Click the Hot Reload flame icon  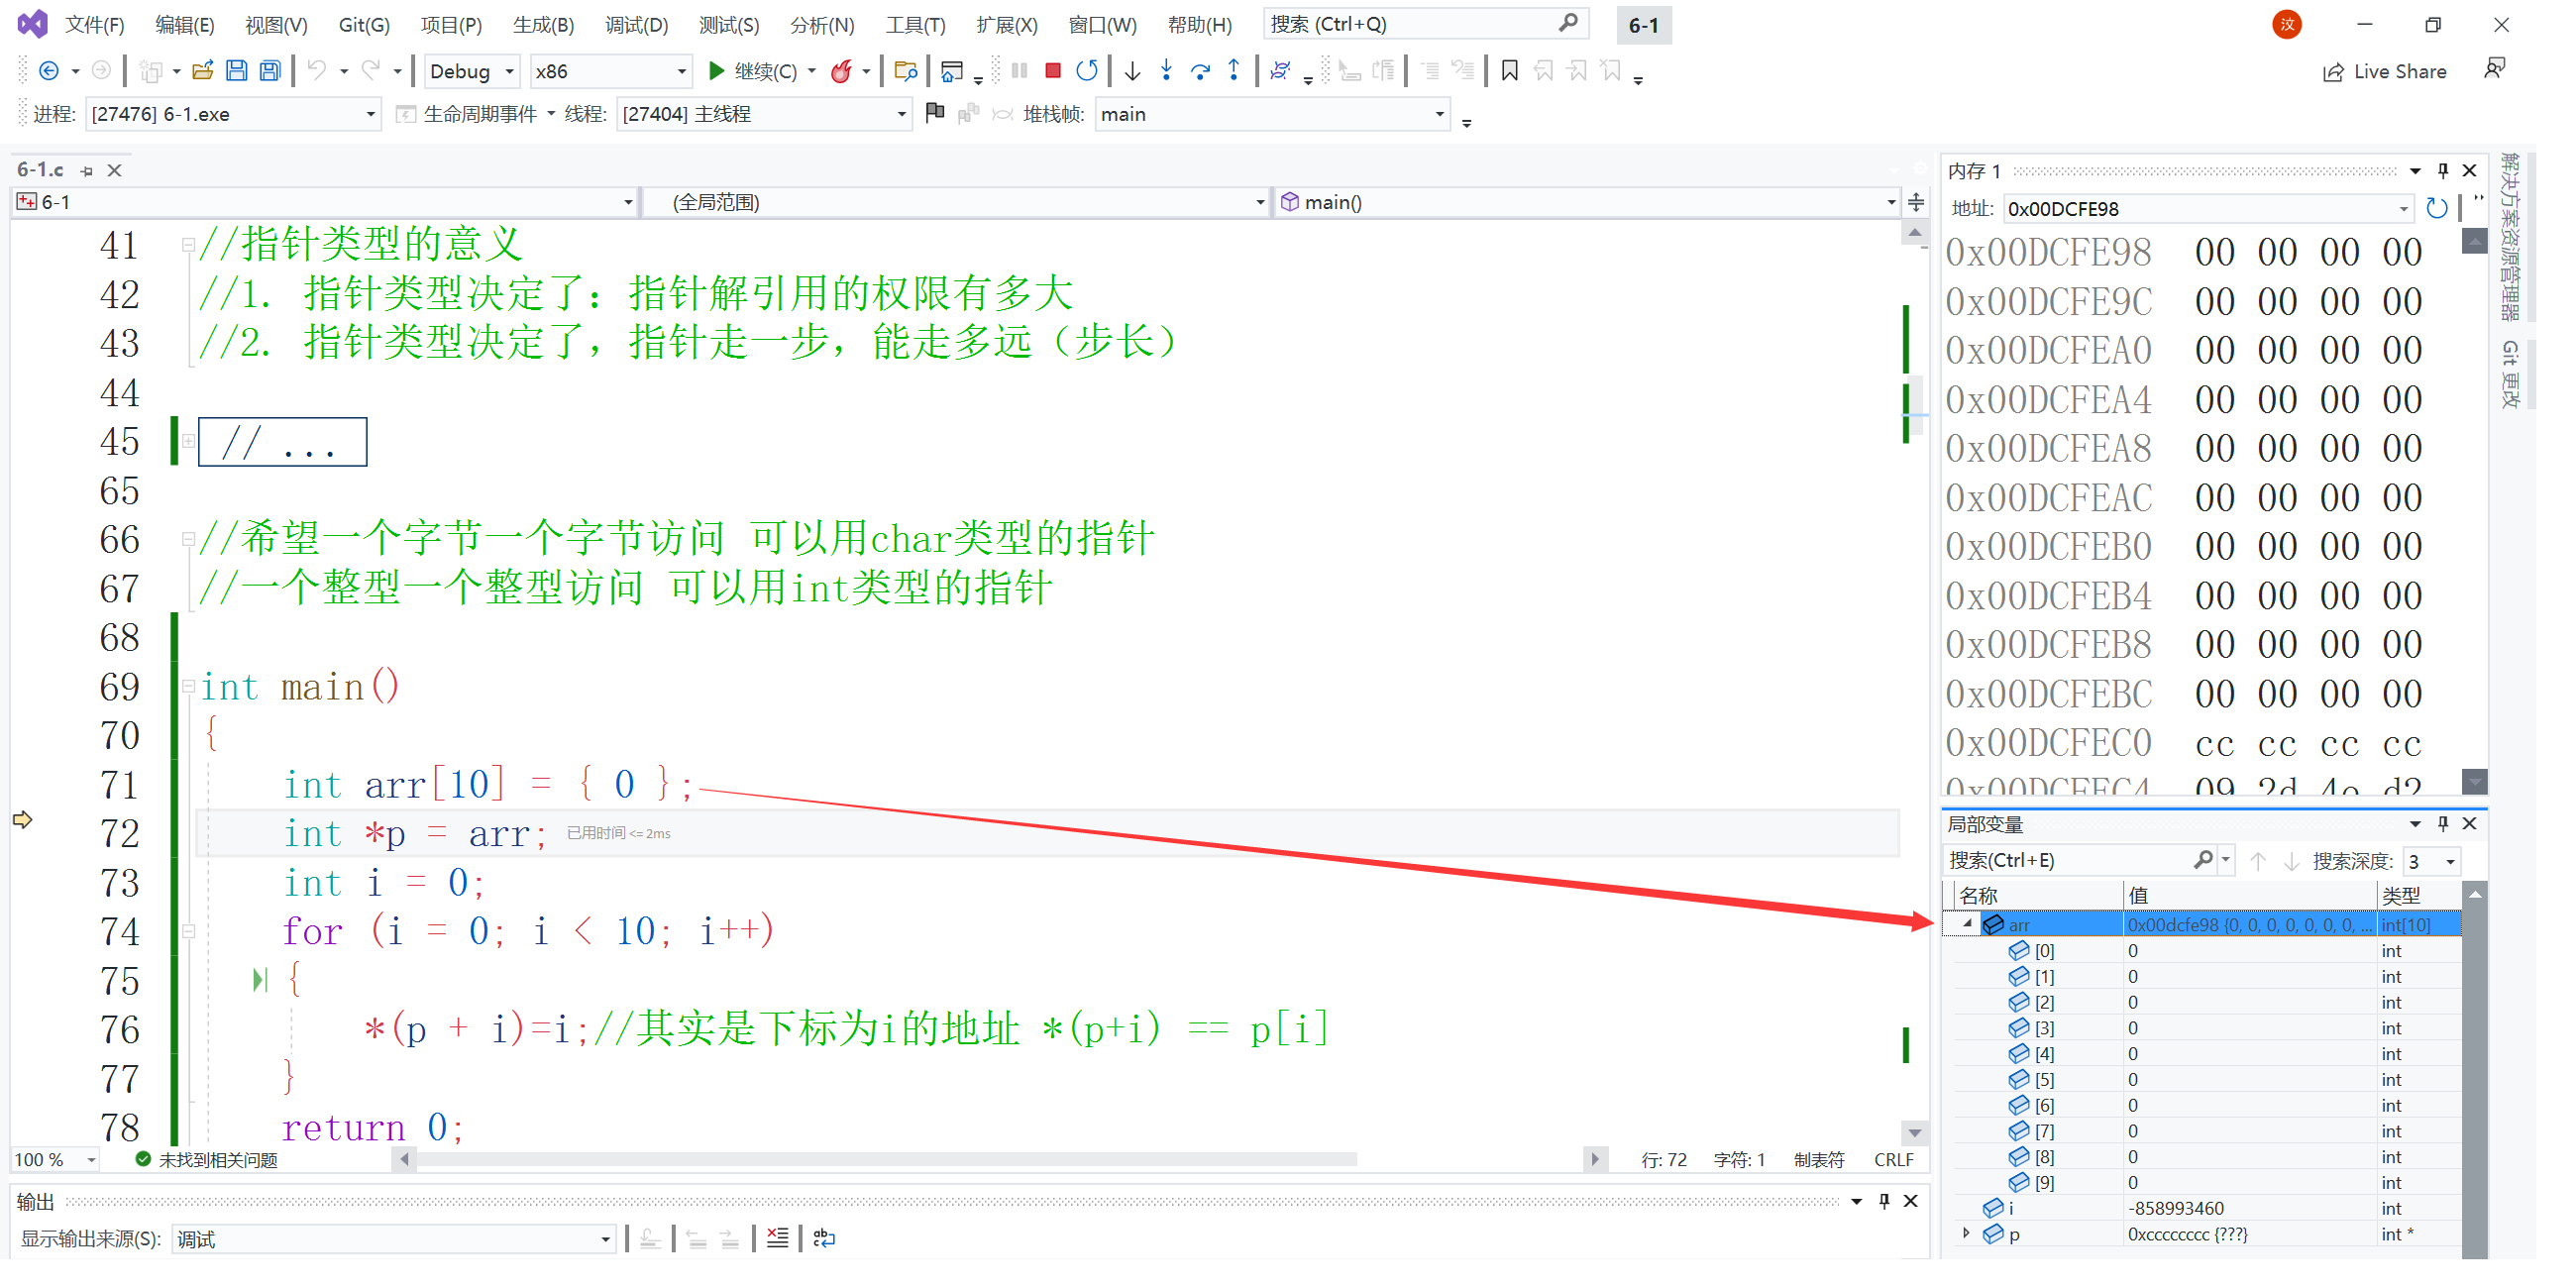click(842, 71)
